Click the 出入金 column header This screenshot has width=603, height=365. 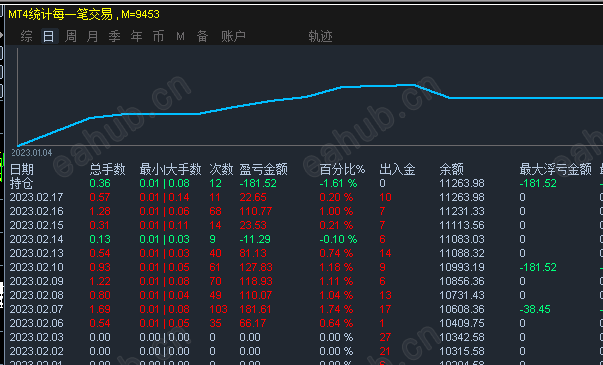click(x=397, y=169)
